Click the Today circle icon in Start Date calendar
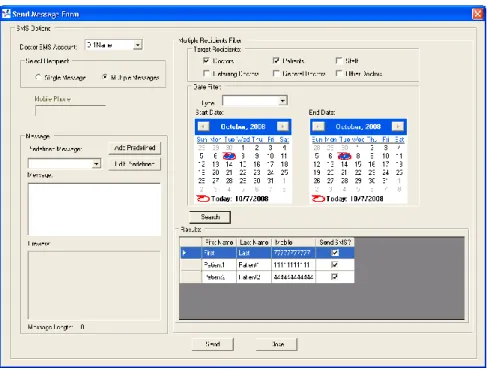This screenshot has width=487, height=371. click(203, 199)
